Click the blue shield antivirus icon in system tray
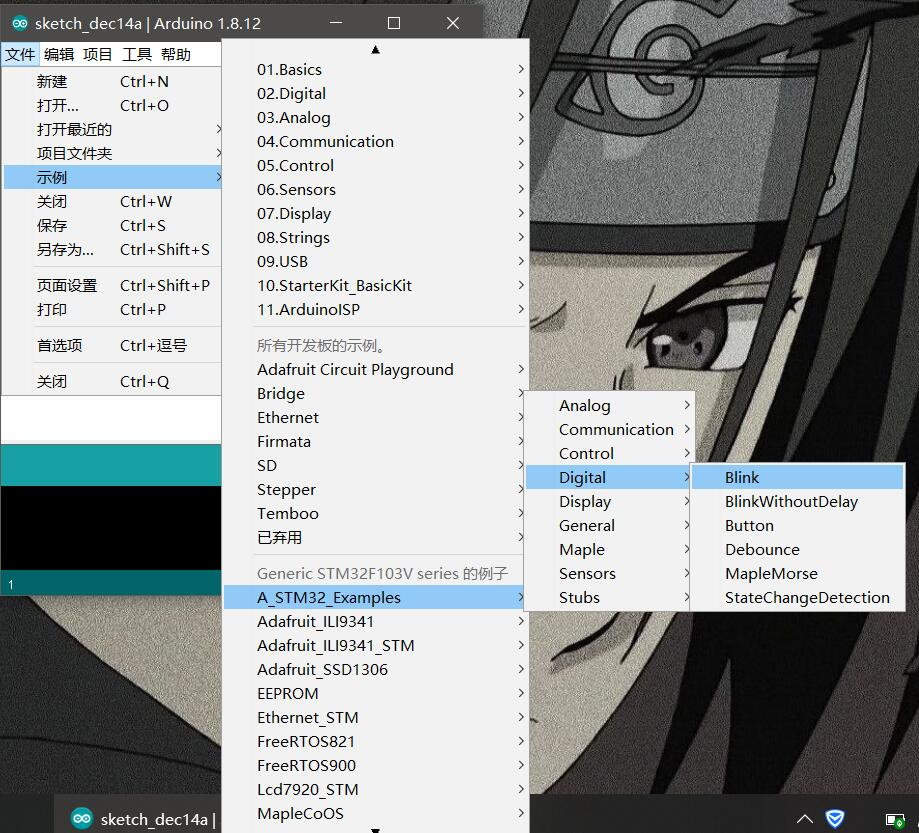919x833 pixels. 834,818
